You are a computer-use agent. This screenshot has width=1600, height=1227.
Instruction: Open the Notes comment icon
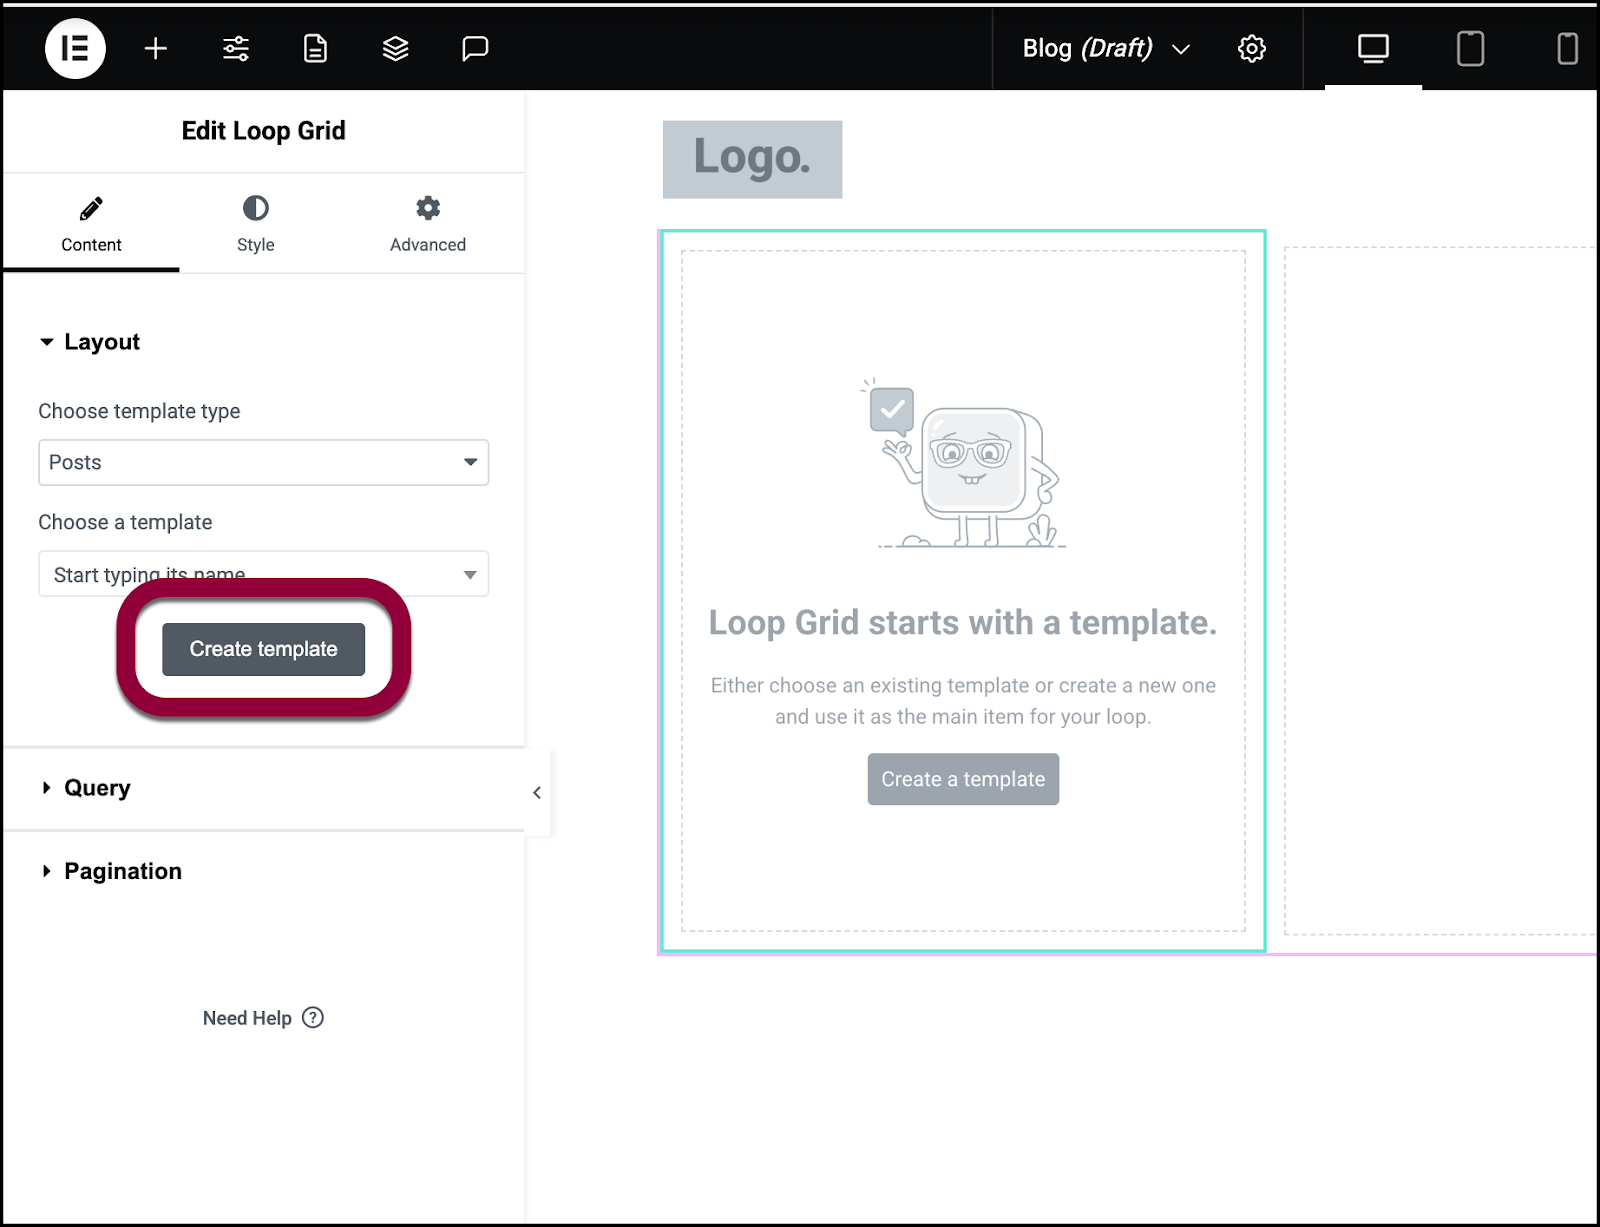[475, 48]
